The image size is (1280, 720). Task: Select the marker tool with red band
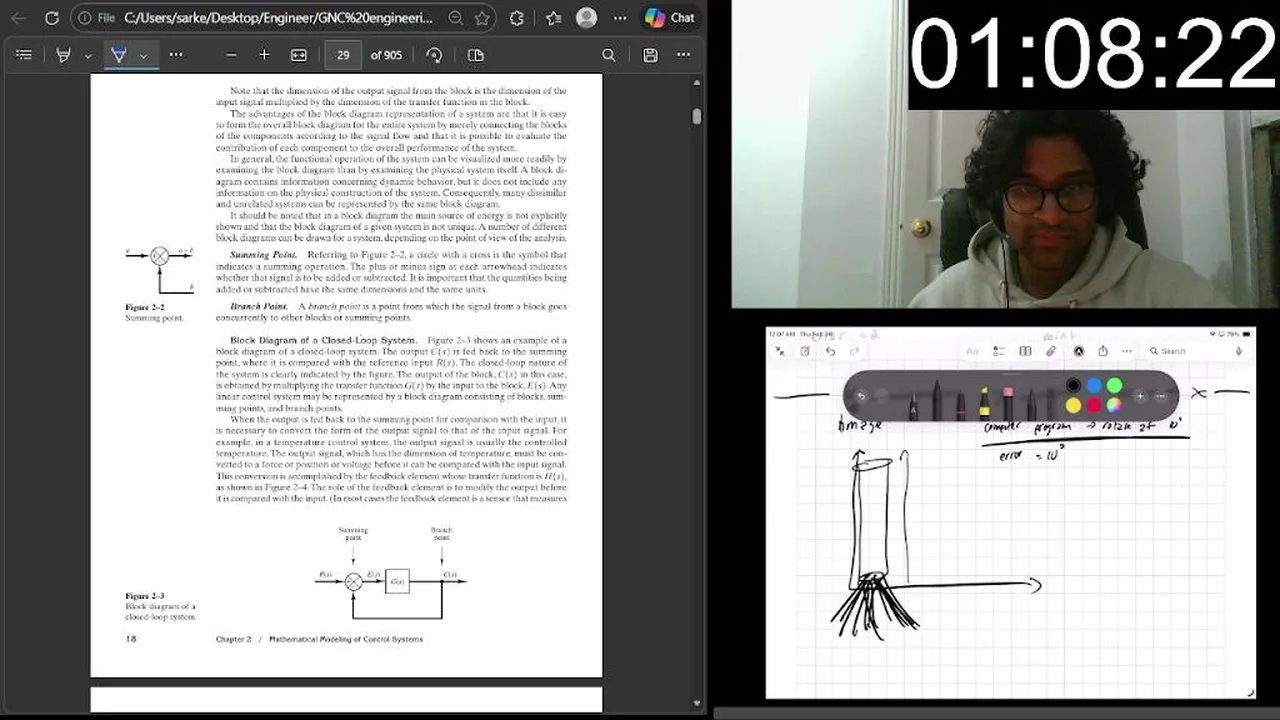[961, 404]
